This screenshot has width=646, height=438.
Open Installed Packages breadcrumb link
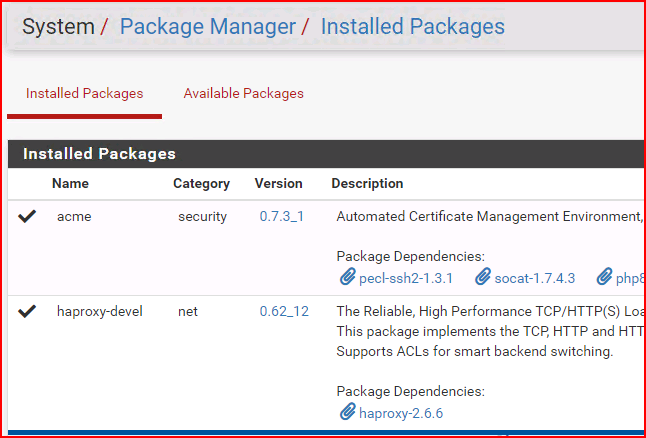click(413, 27)
